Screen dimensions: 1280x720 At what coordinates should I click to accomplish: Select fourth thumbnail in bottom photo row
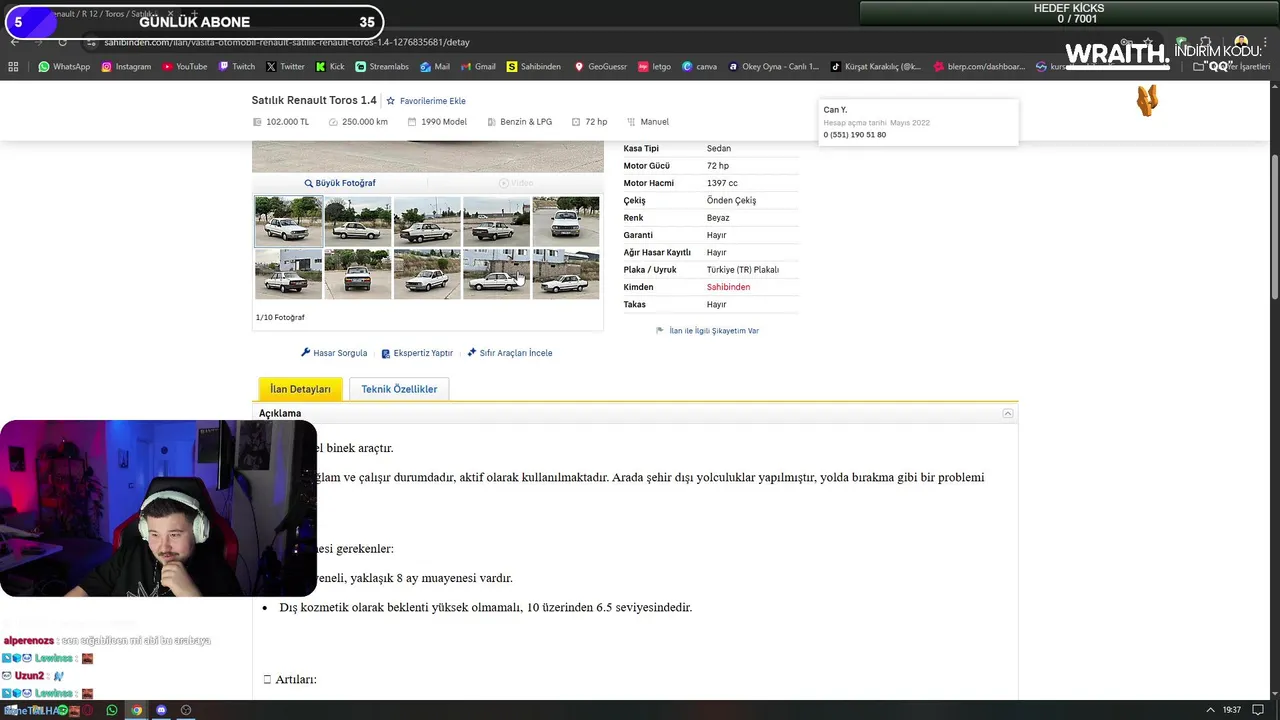tap(496, 274)
